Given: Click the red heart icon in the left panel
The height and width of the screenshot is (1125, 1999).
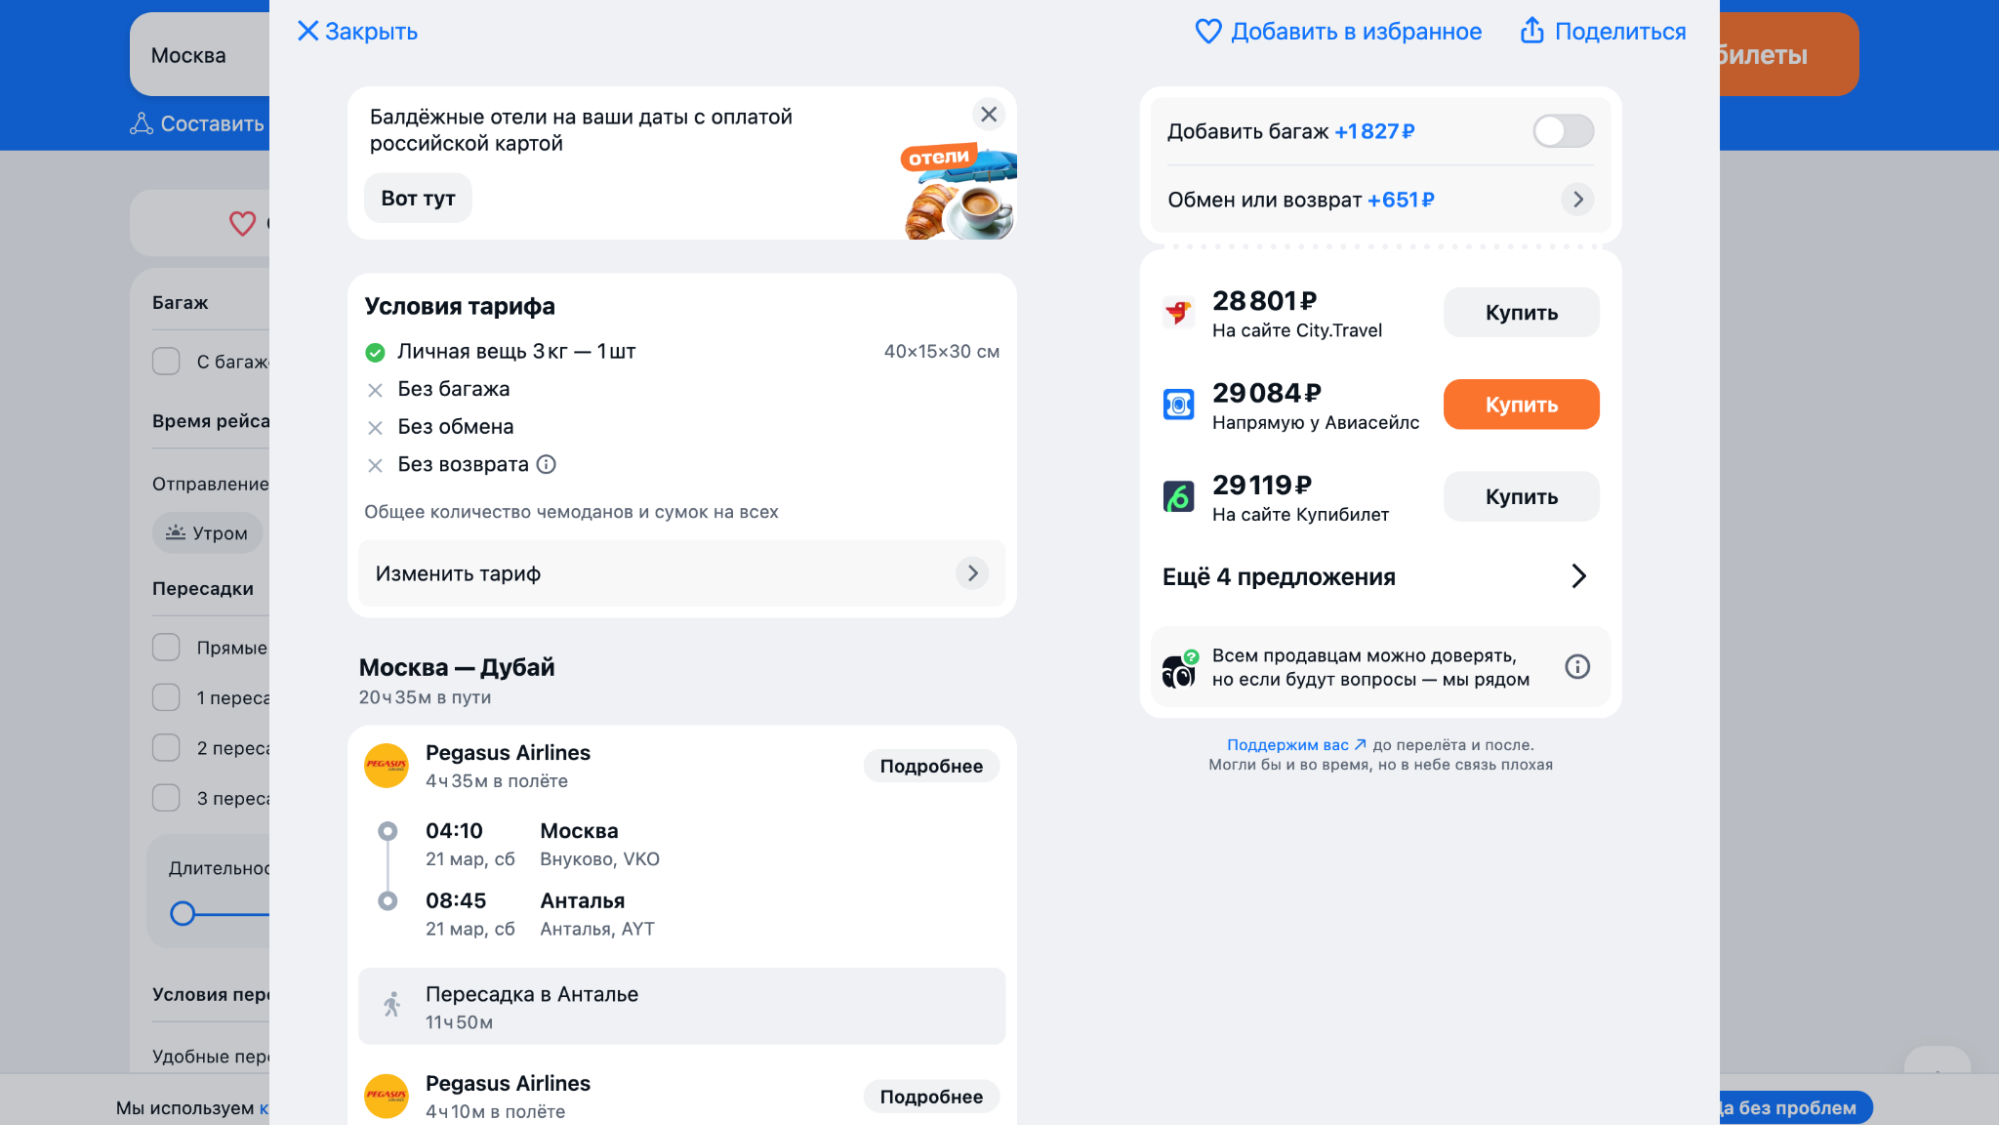Looking at the screenshot, I should tap(242, 223).
